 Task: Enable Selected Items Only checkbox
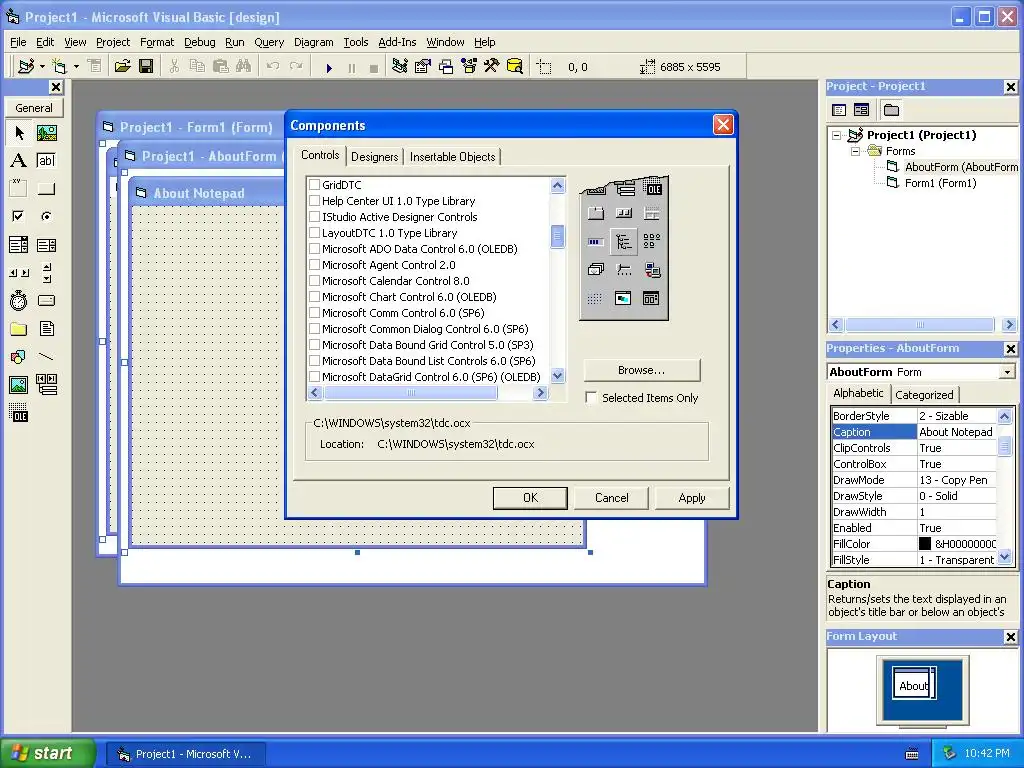(x=591, y=398)
